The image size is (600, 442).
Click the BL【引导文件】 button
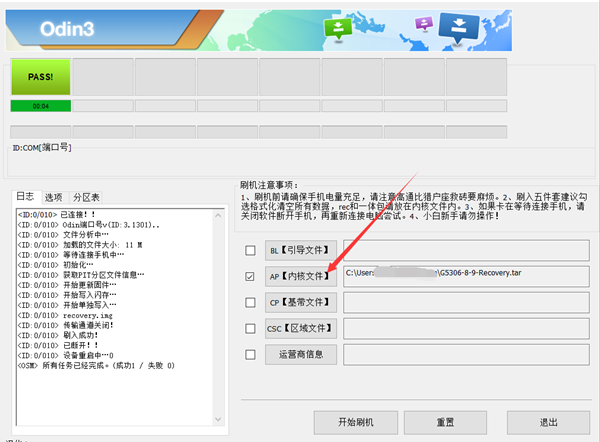point(301,250)
